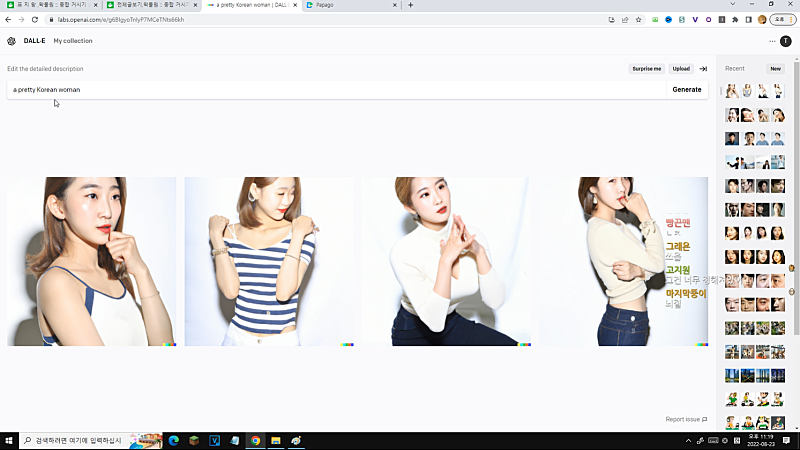The width and height of the screenshot is (800, 450).
Task: Open Microsoft Edge from the taskbar
Action: tap(173, 440)
